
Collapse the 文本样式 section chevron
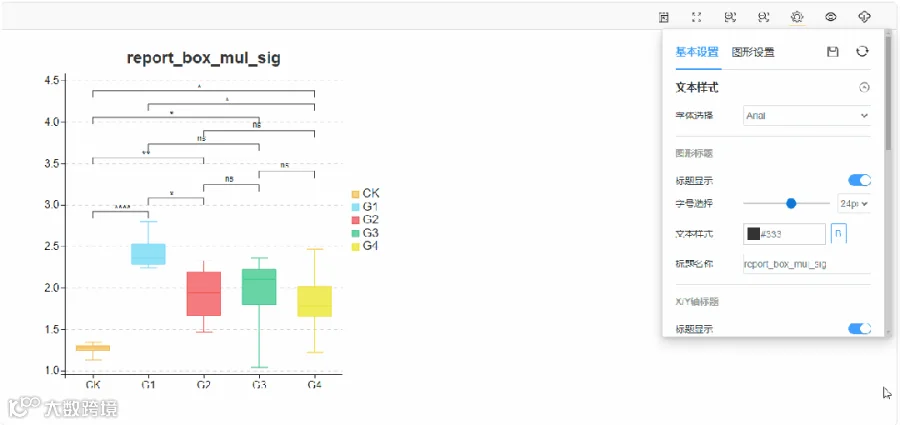[864, 88]
